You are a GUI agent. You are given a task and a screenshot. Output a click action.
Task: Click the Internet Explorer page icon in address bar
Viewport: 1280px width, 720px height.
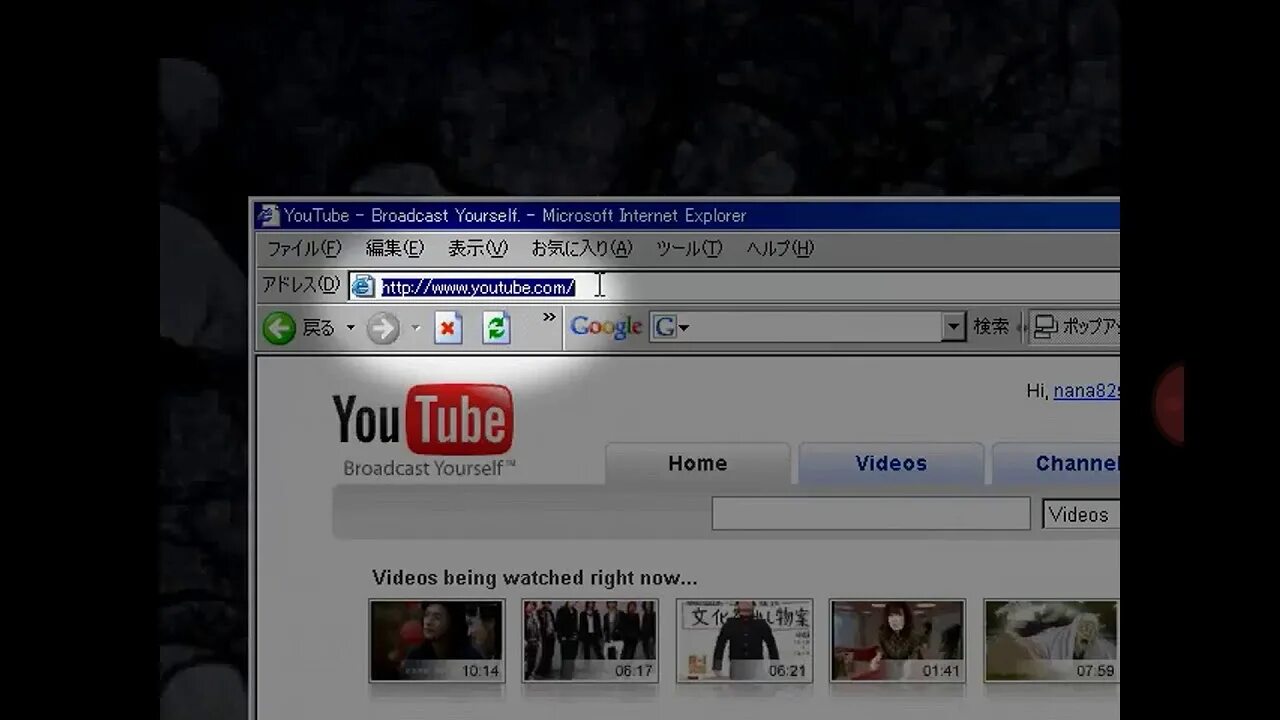pos(363,287)
